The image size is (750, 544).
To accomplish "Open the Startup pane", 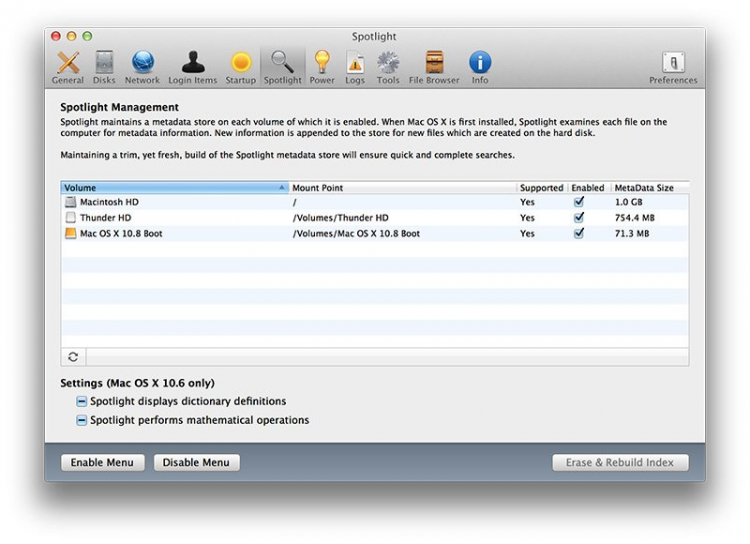I will 241,67.
